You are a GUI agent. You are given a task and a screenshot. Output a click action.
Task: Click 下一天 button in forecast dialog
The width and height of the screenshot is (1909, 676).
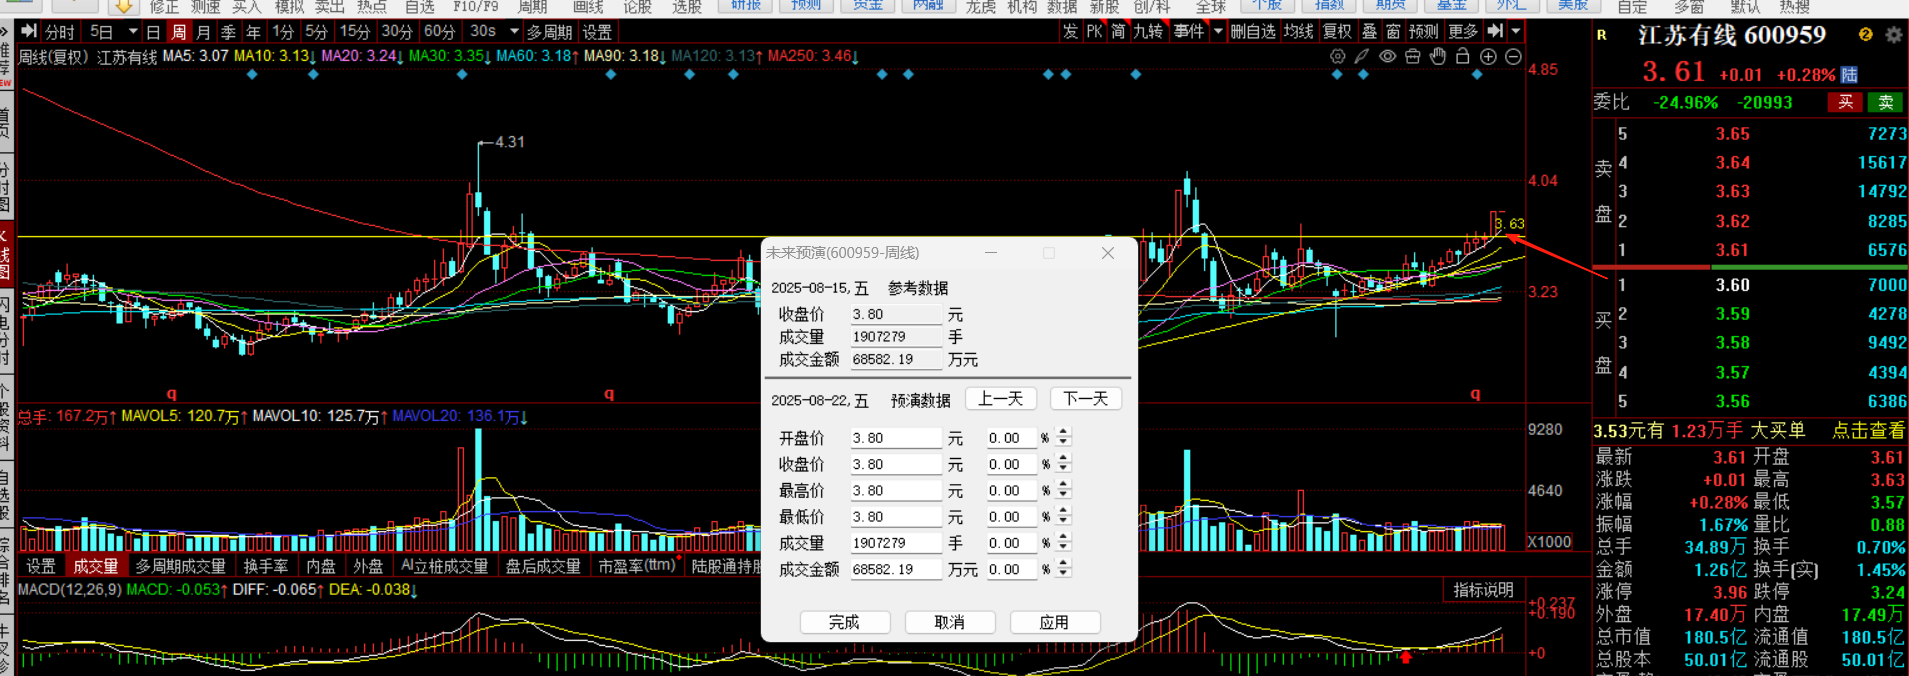click(x=1086, y=399)
